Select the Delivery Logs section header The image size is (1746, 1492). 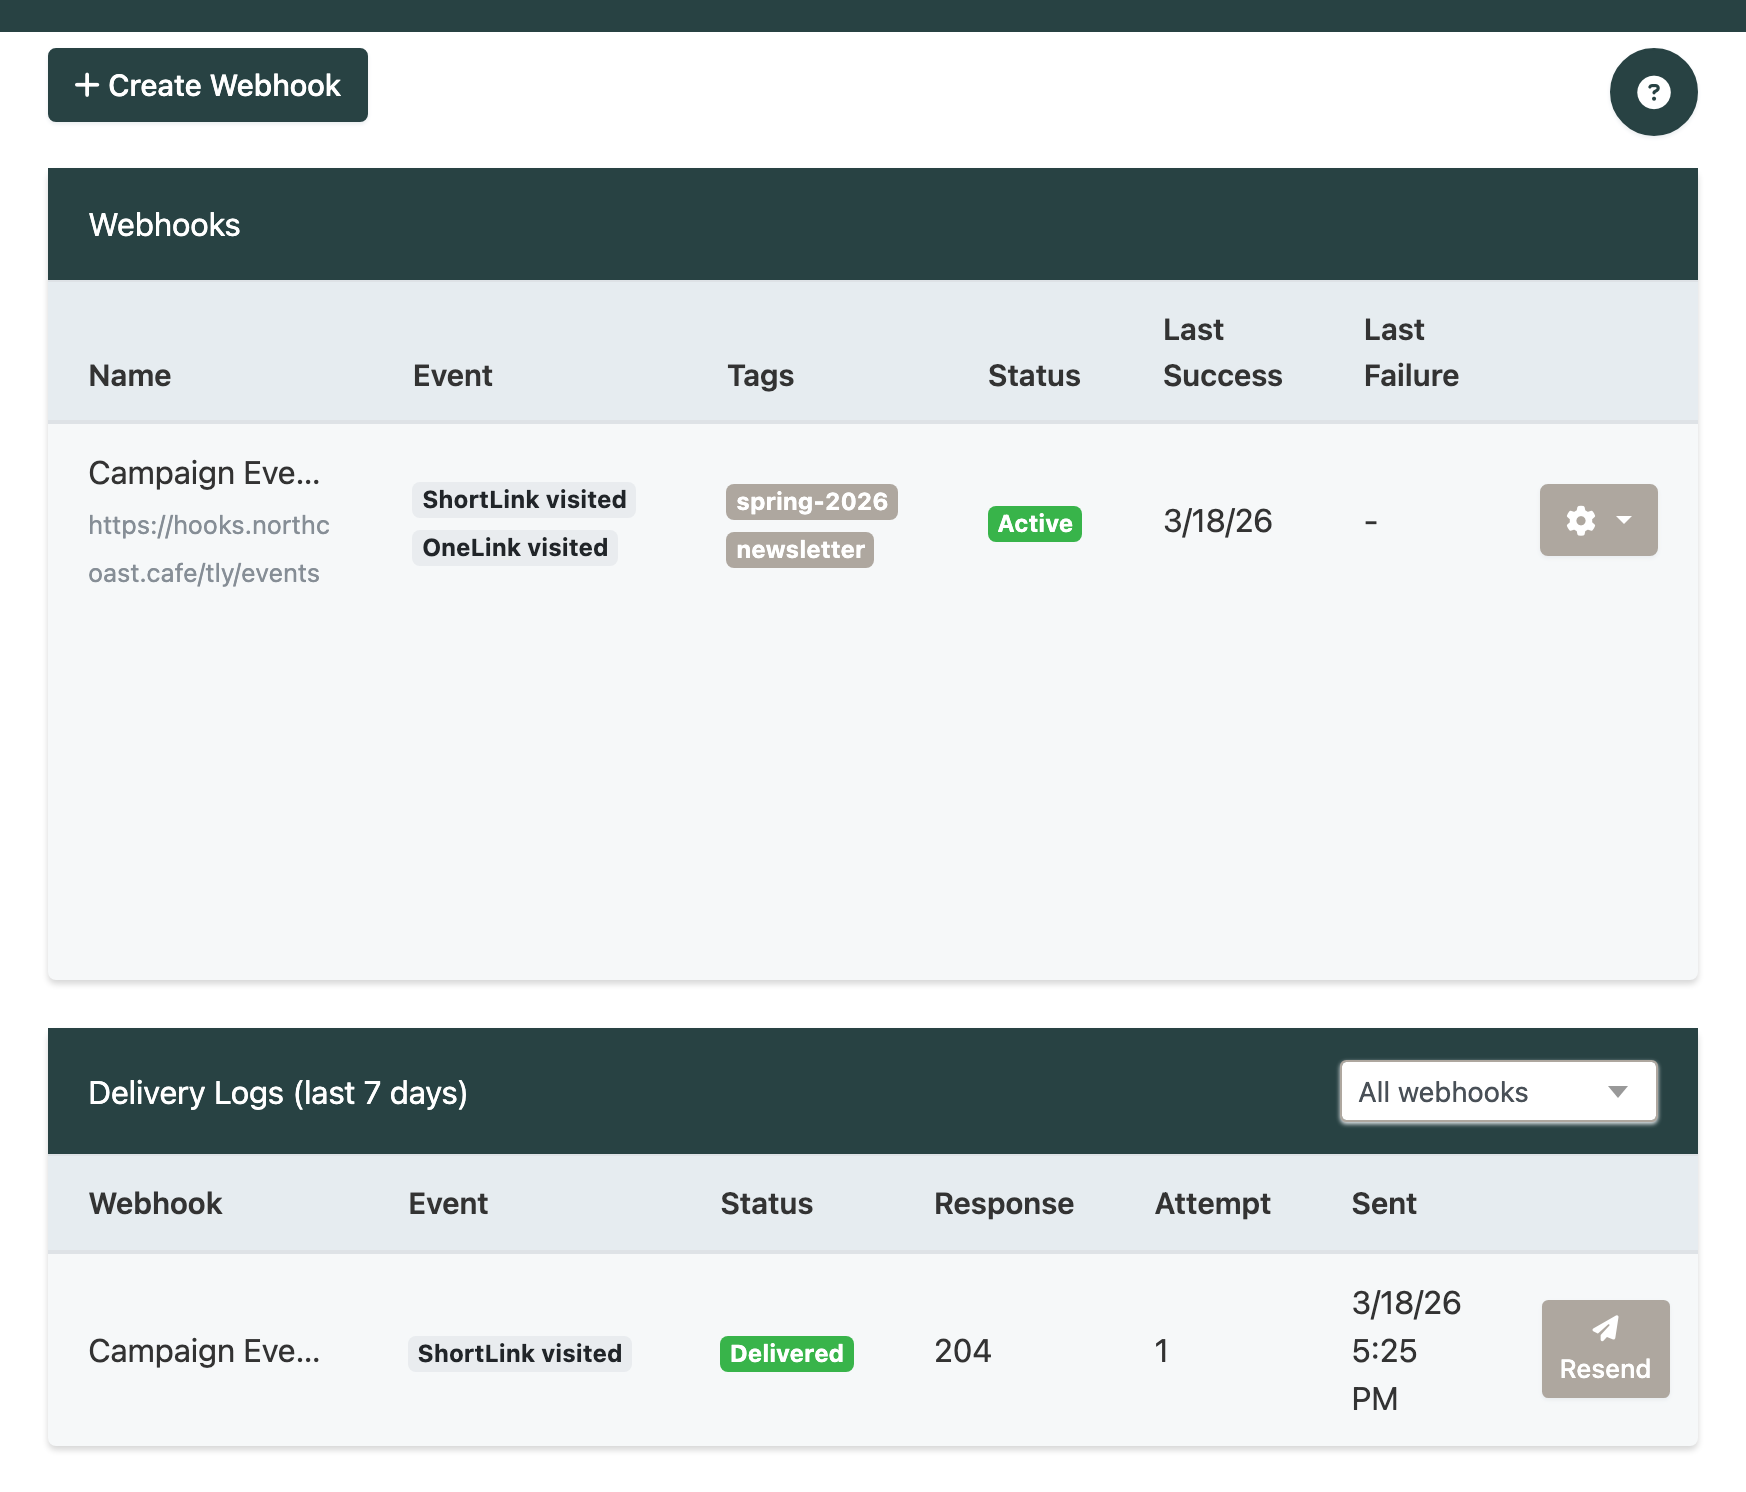278,1092
